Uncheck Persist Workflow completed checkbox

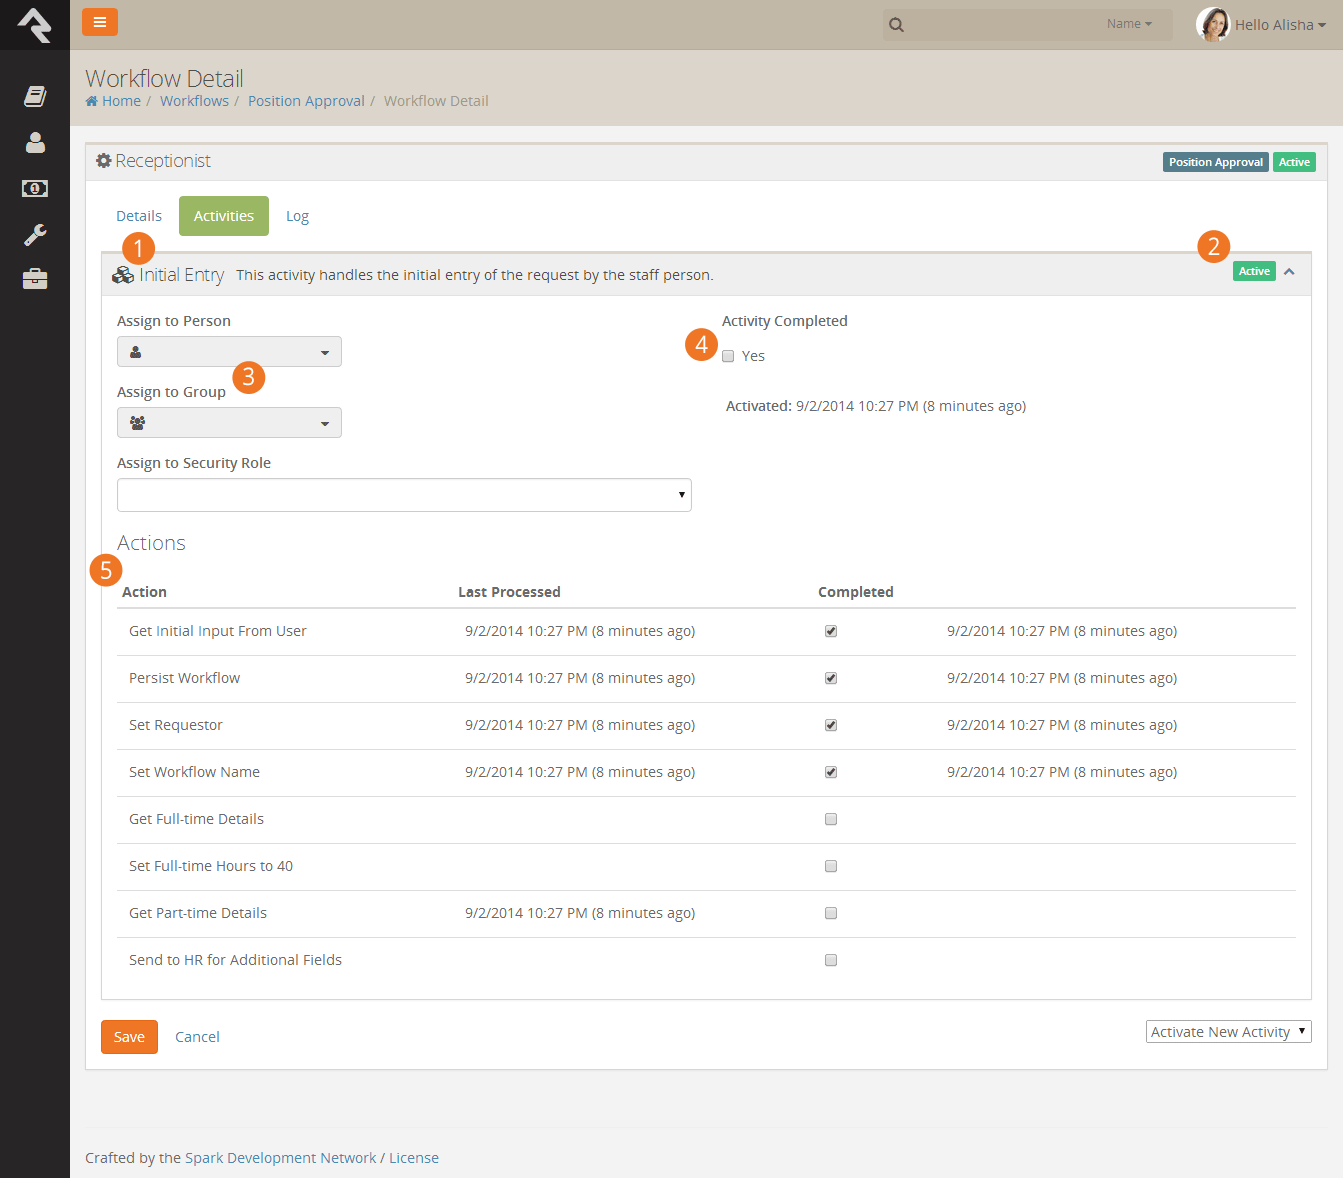point(831,678)
